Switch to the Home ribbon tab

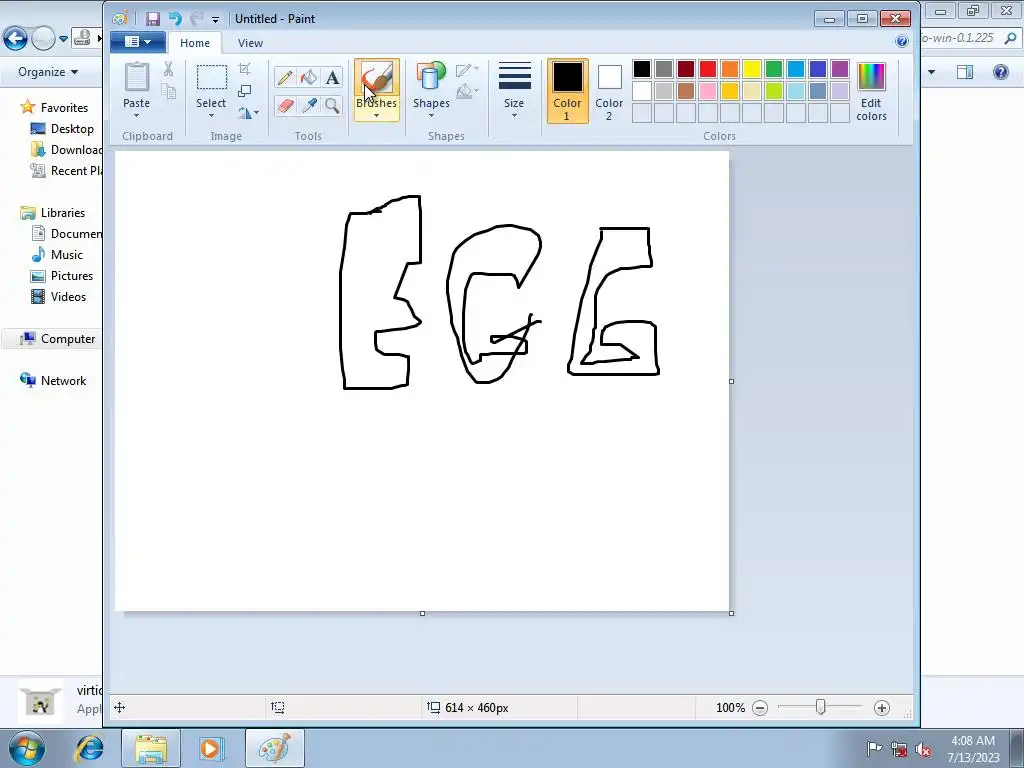(195, 43)
